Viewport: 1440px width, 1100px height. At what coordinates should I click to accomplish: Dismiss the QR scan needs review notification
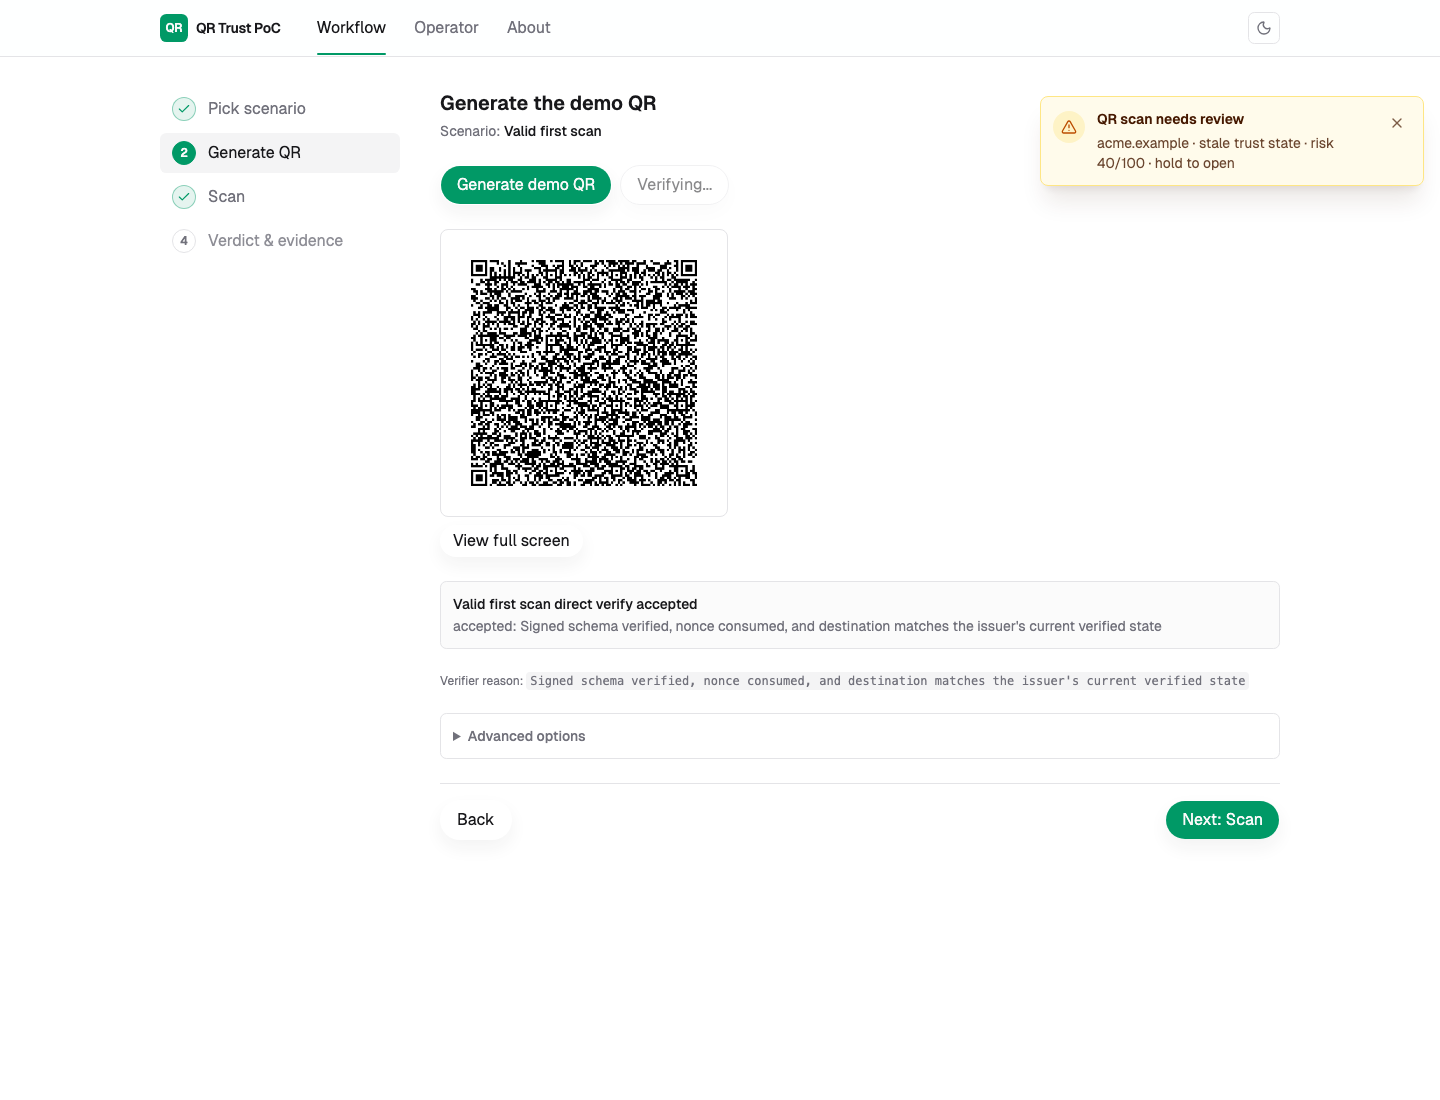click(x=1397, y=123)
